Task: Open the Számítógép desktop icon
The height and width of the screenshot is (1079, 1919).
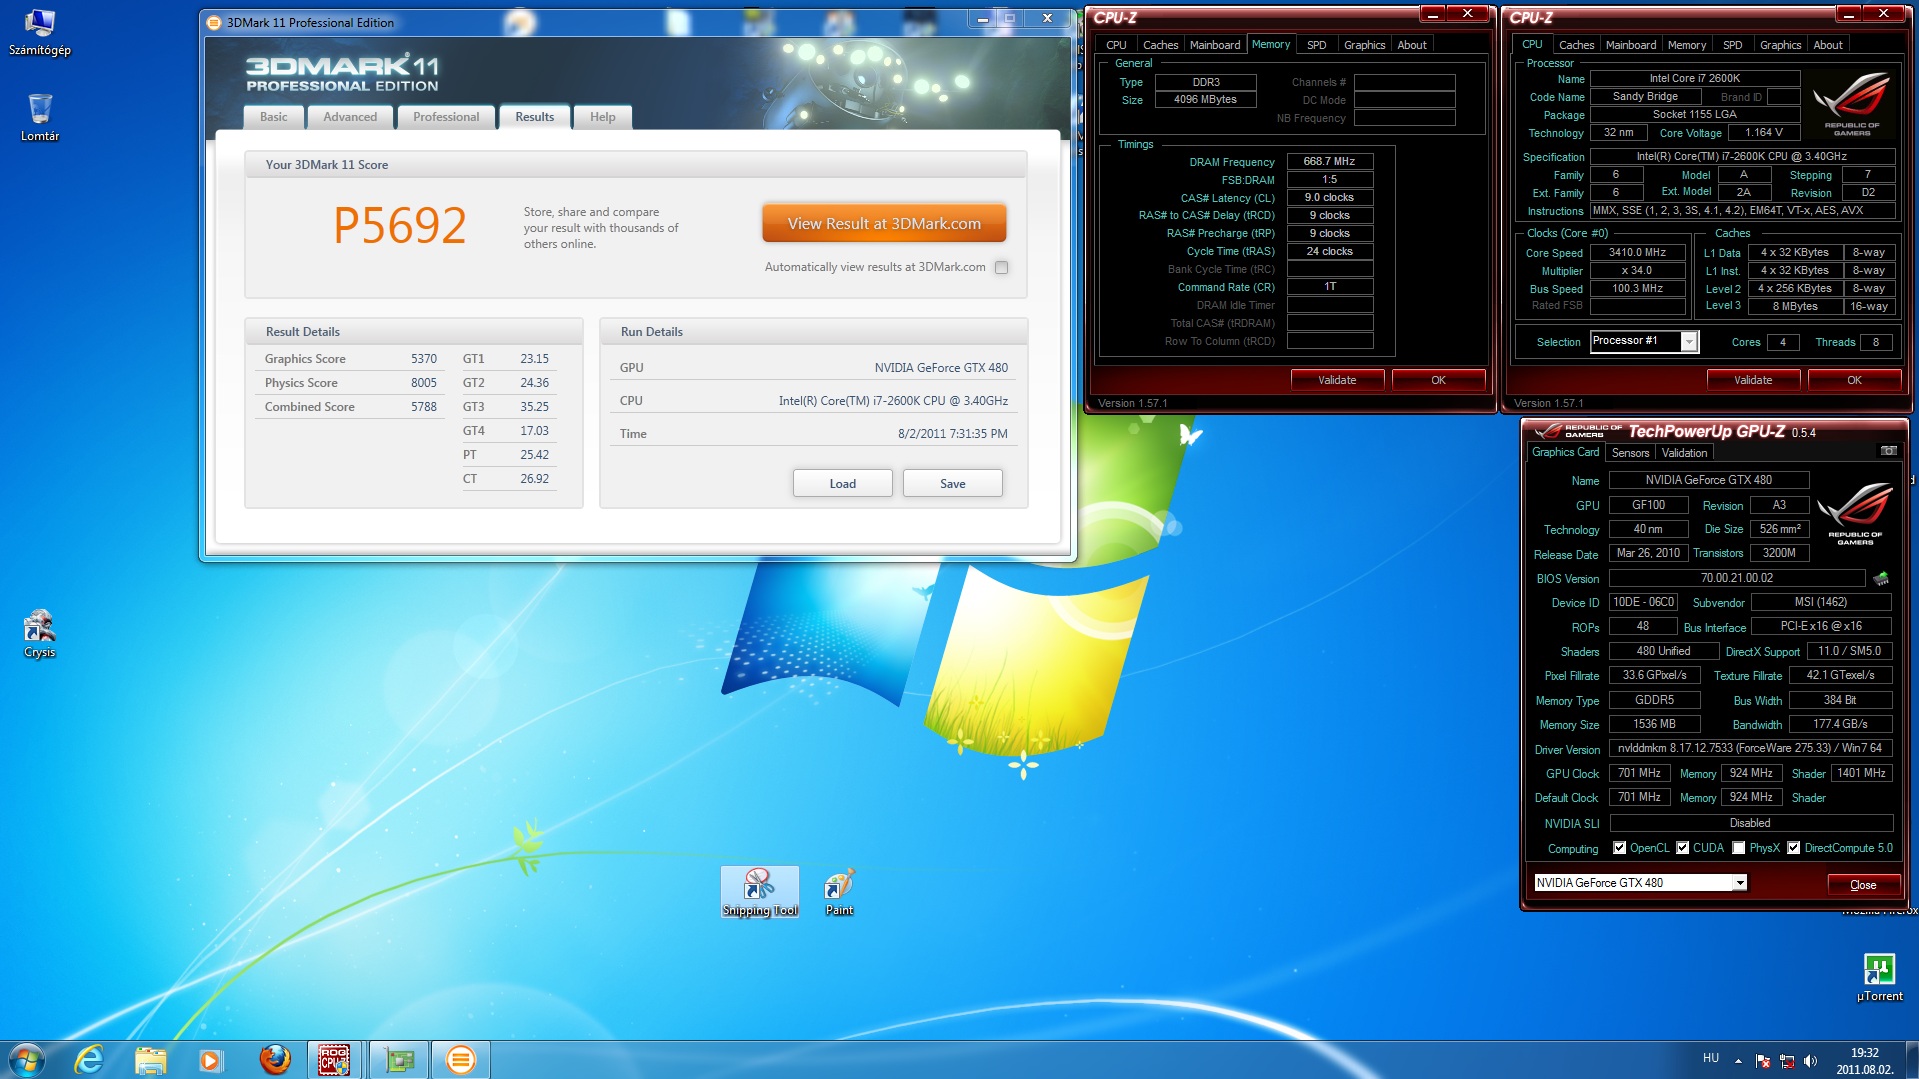Action: 40,31
